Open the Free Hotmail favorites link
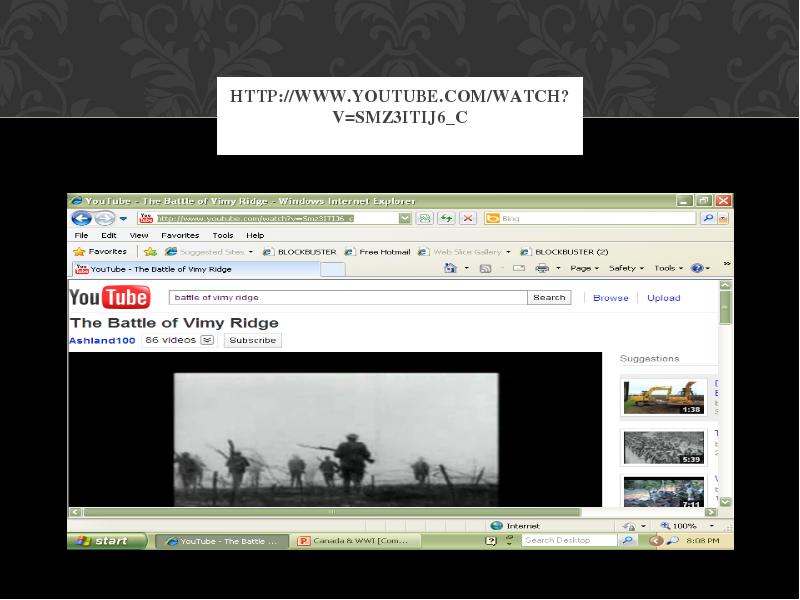This screenshot has width=800, height=600. [x=378, y=252]
